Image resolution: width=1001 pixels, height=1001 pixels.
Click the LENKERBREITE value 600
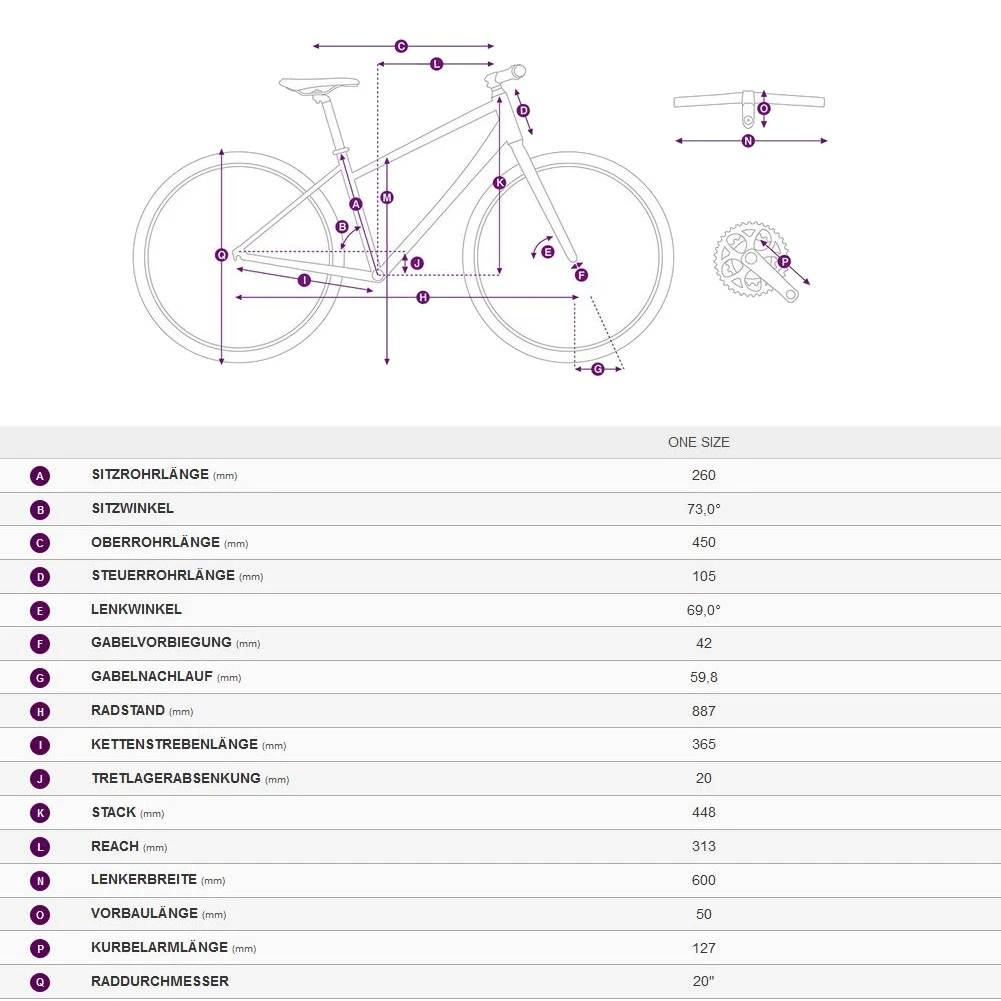(x=704, y=881)
